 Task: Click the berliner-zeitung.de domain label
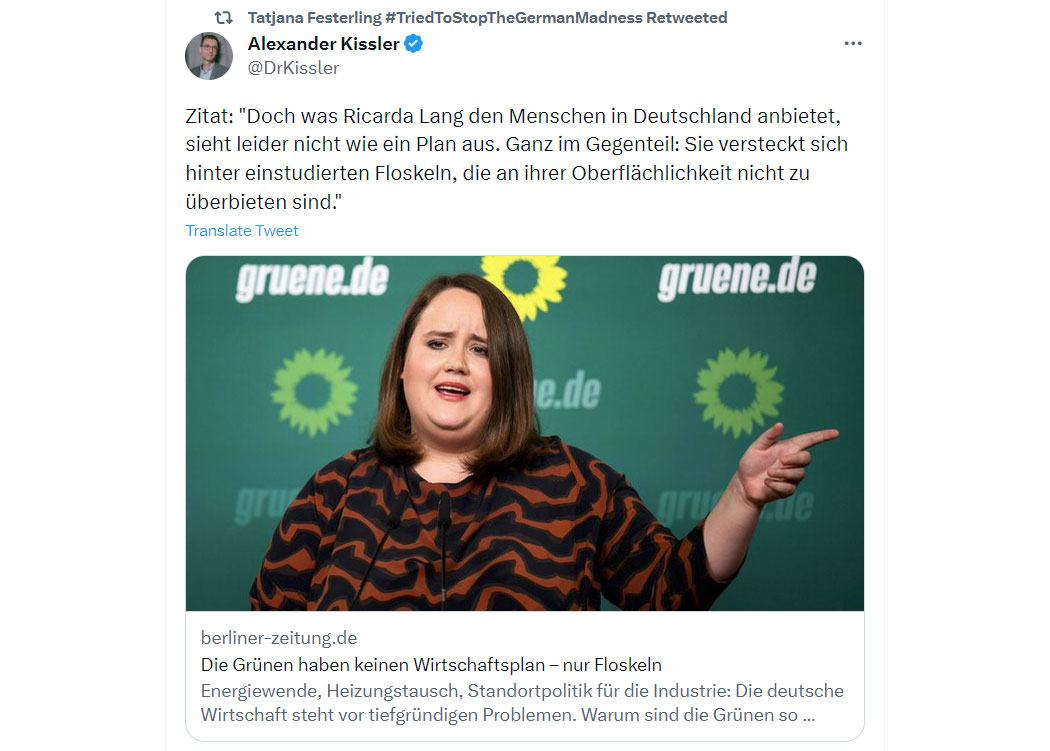click(x=279, y=638)
